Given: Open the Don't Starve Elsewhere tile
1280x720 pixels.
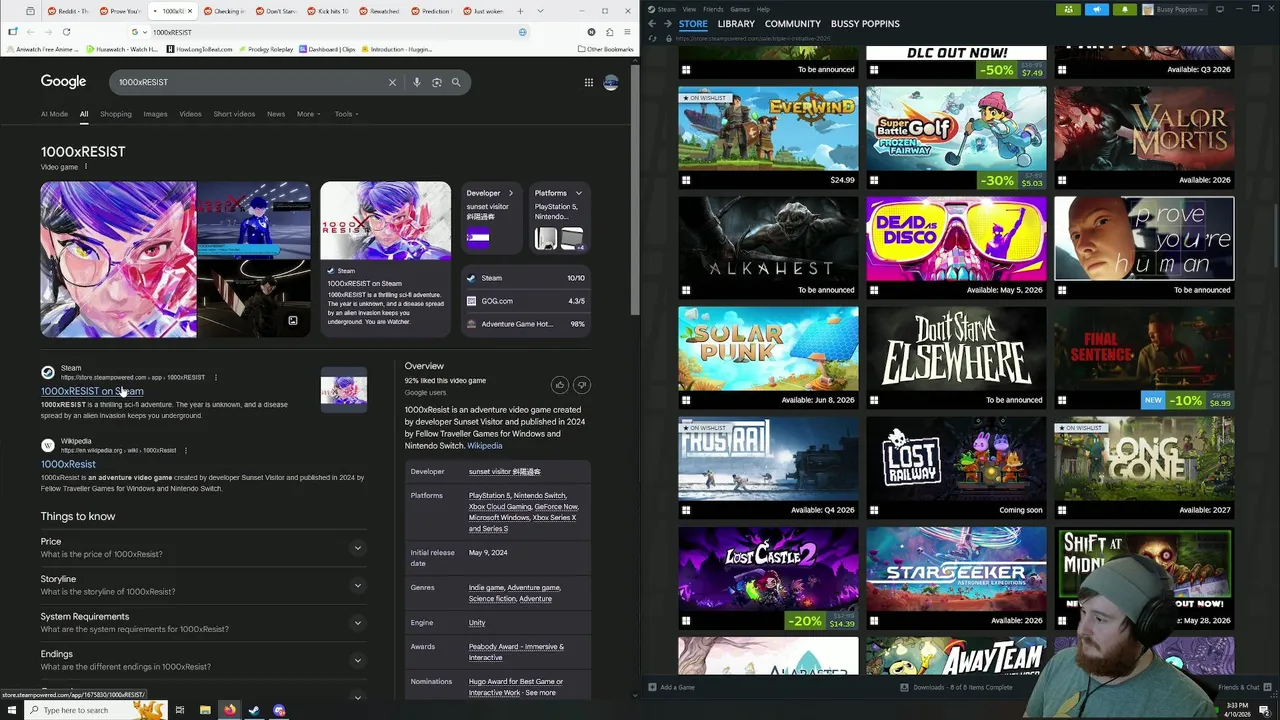Looking at the screenshot, I should [x=956, y=357].
